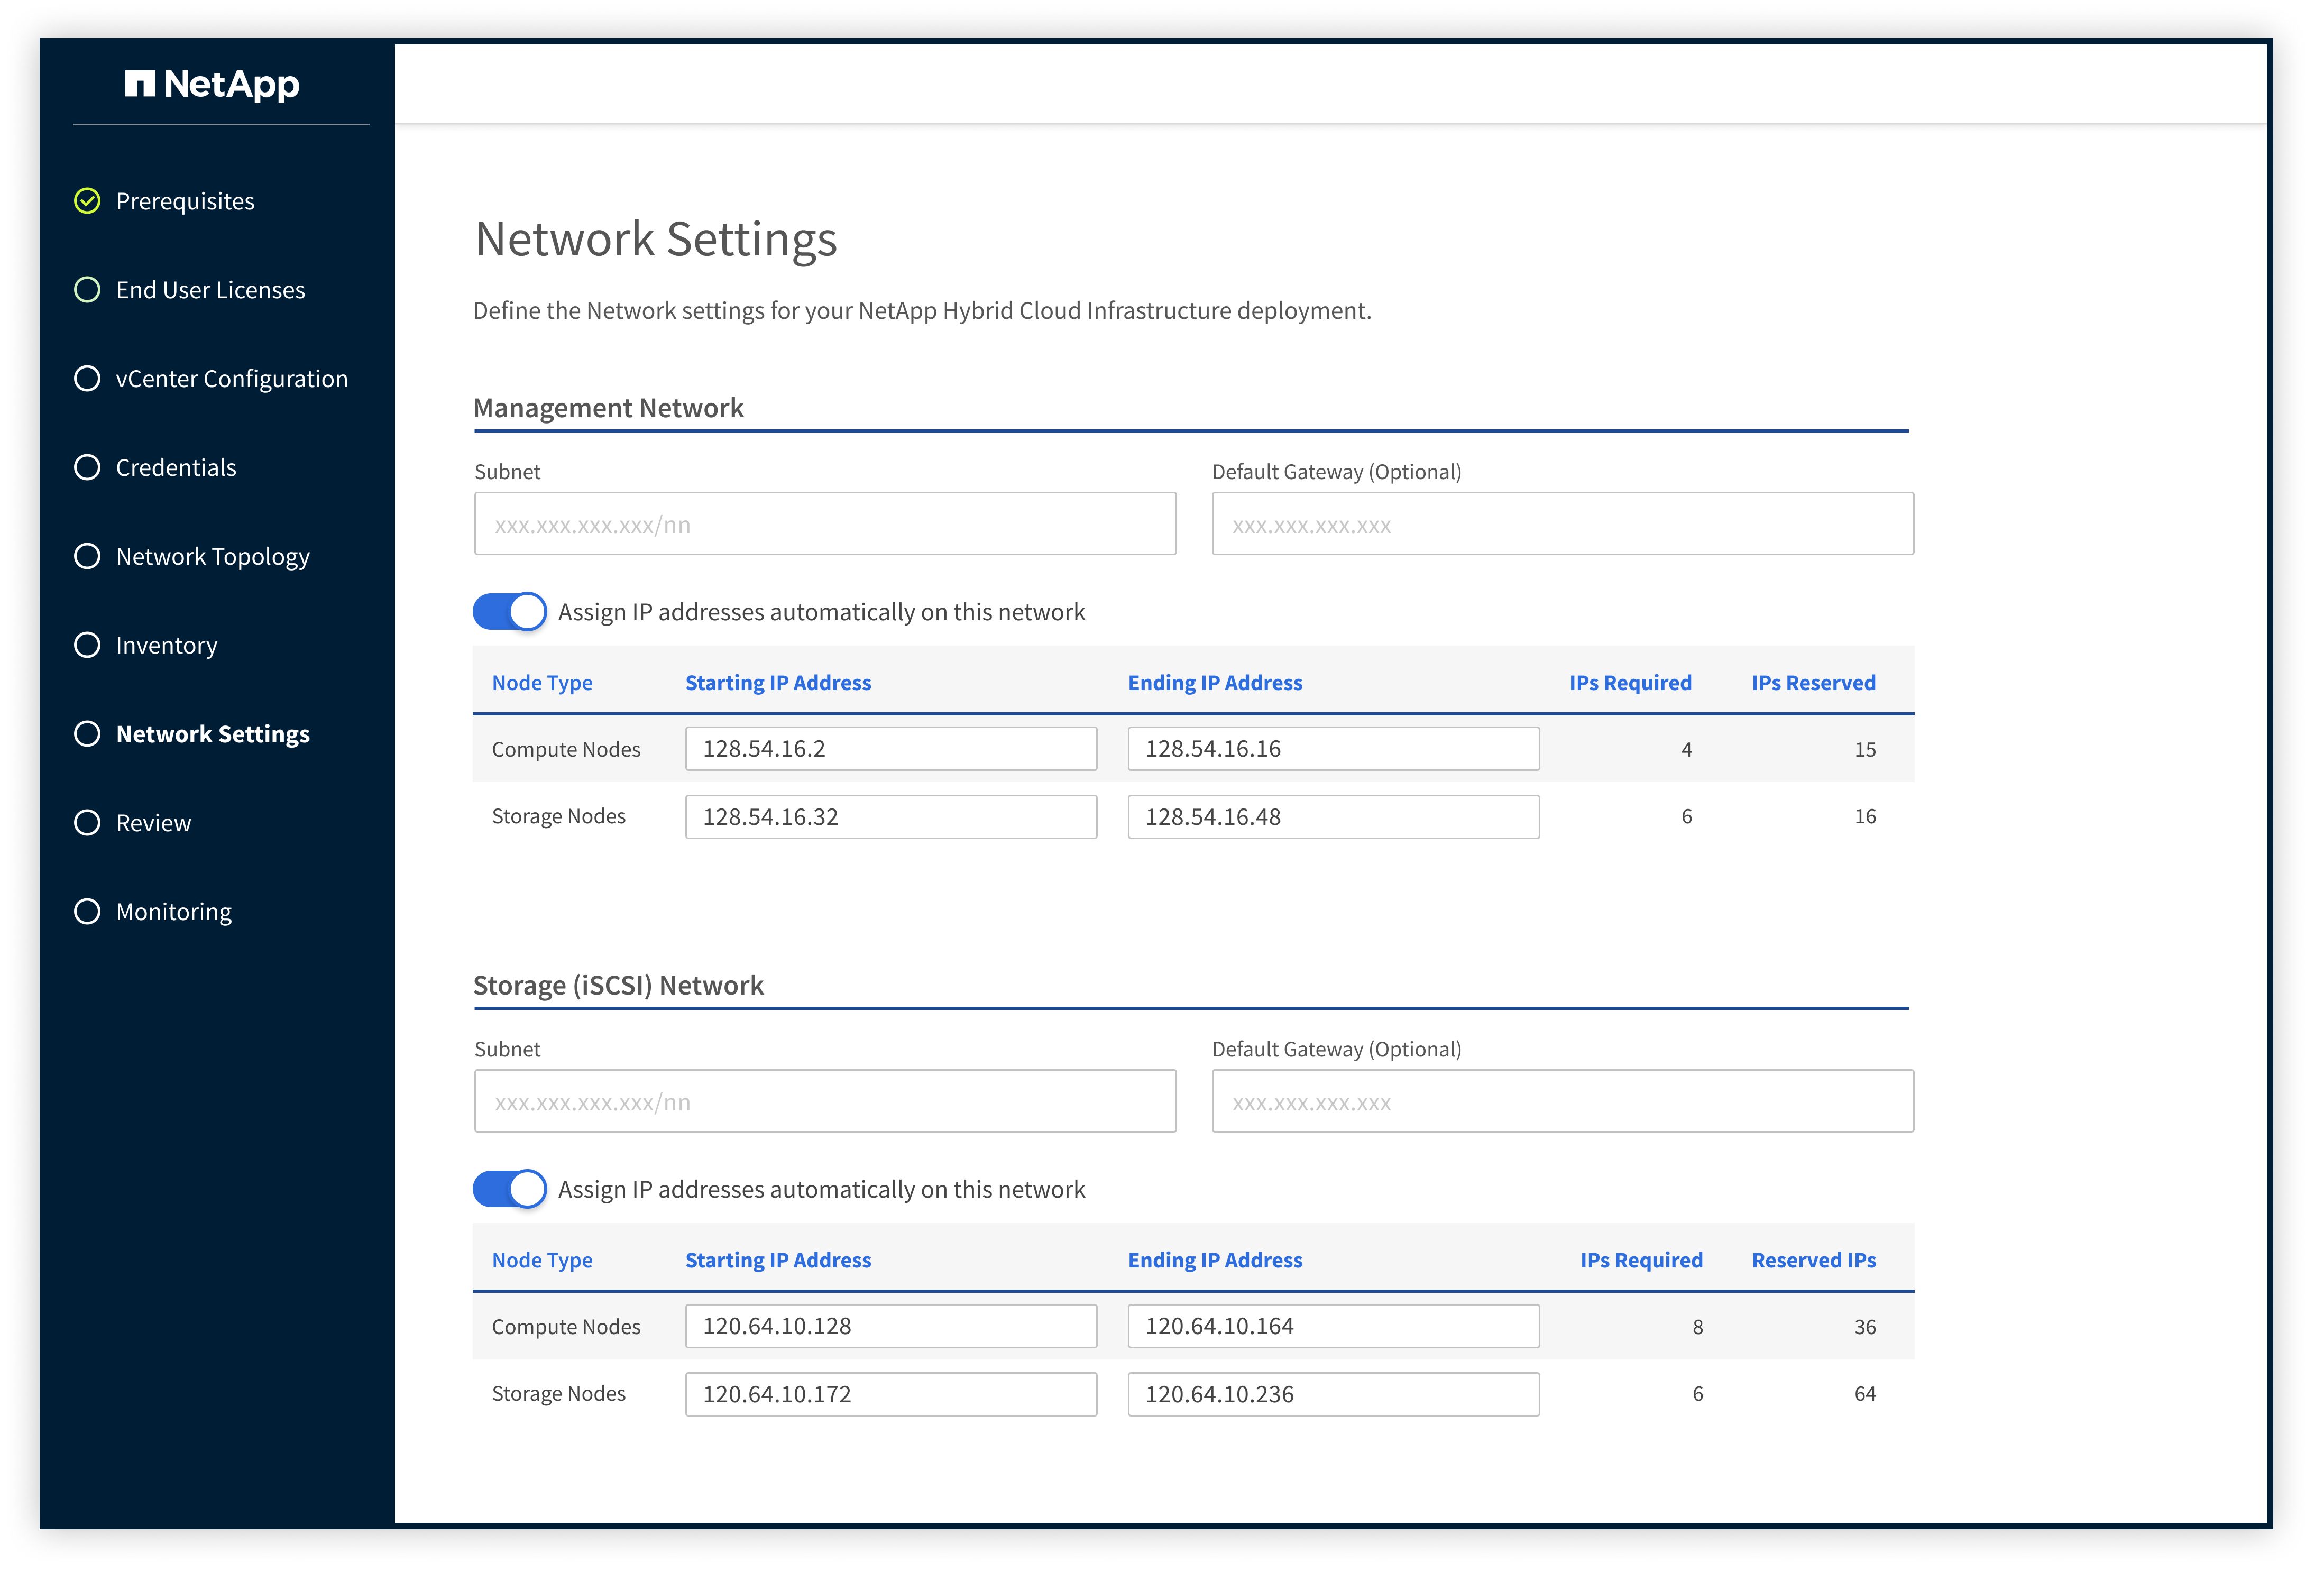Click the NetApp logo

211,84
